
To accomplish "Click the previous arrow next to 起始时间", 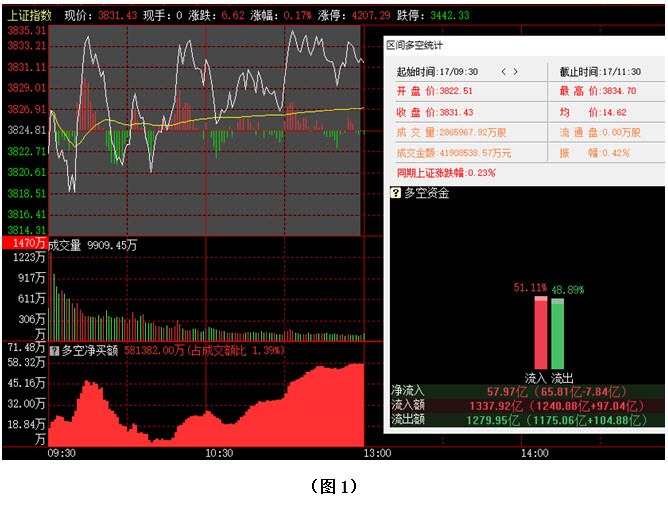I will [x=503, y=72].
